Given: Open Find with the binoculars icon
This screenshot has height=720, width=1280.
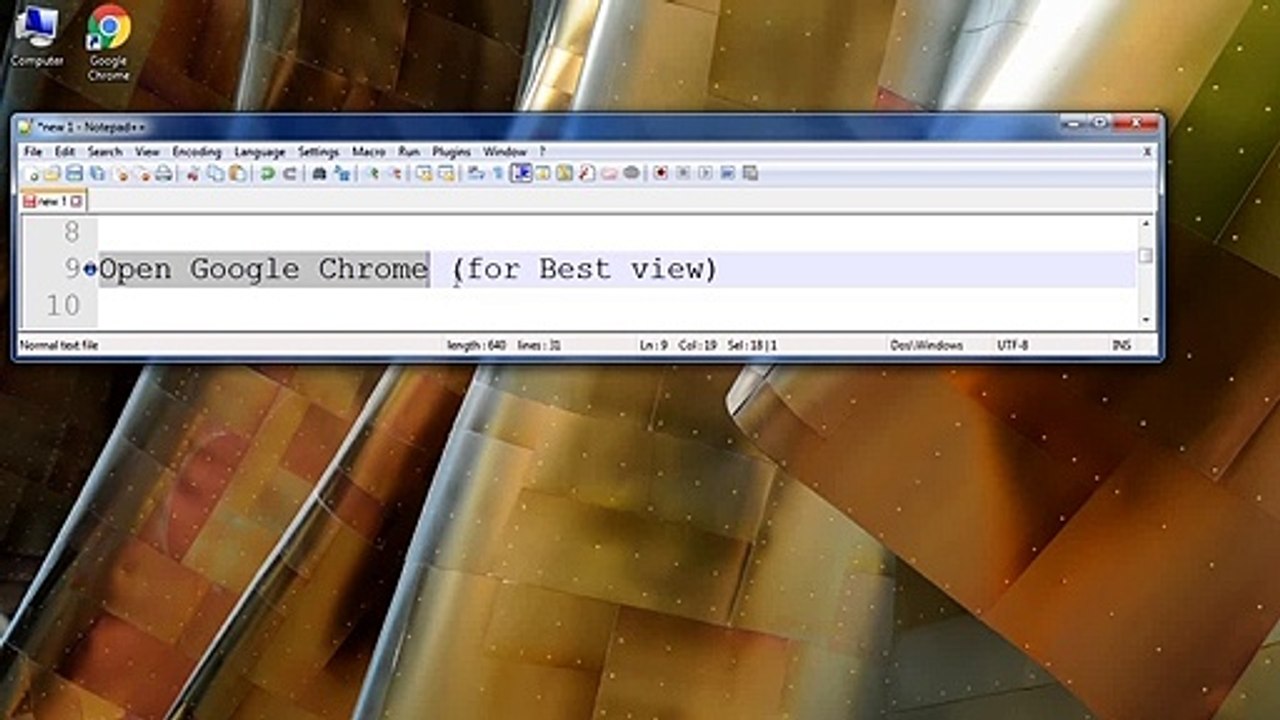Looking at the screenshot, I should pyautogui.click(x=318, y=173).
